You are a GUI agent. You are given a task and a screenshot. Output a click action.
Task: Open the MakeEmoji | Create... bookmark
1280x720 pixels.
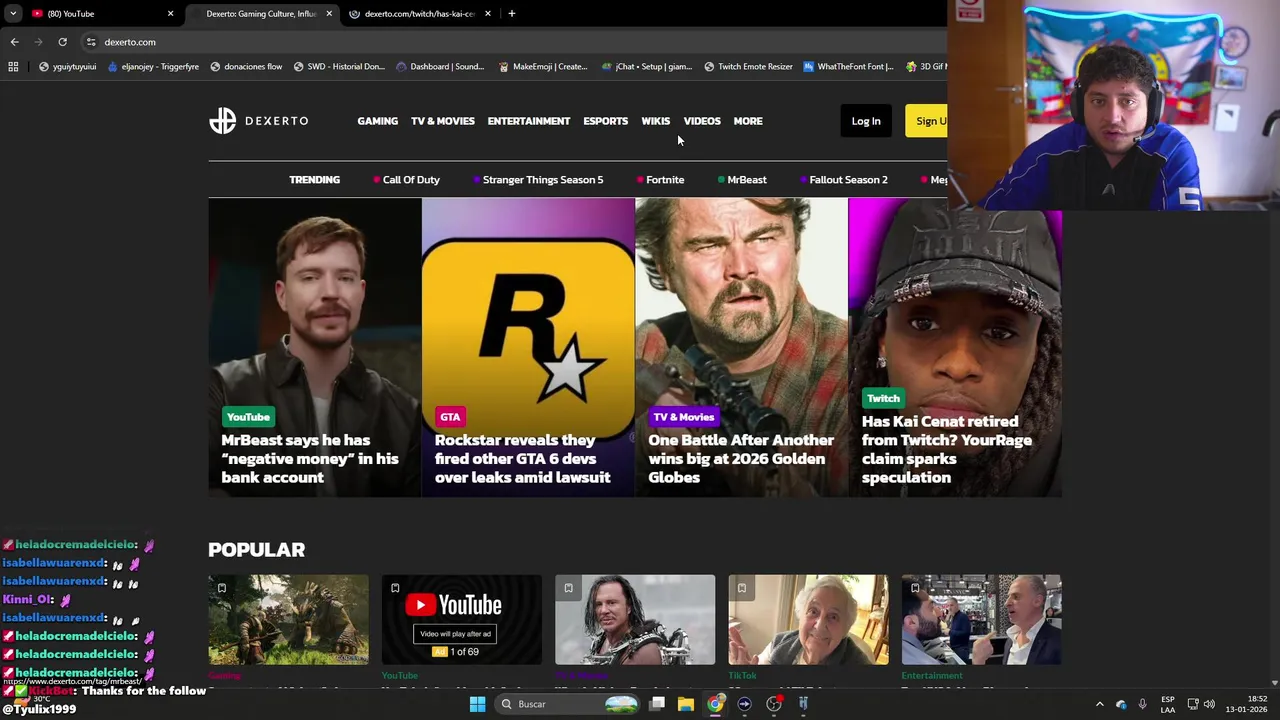pyautogui.click(x=543, y=67)
